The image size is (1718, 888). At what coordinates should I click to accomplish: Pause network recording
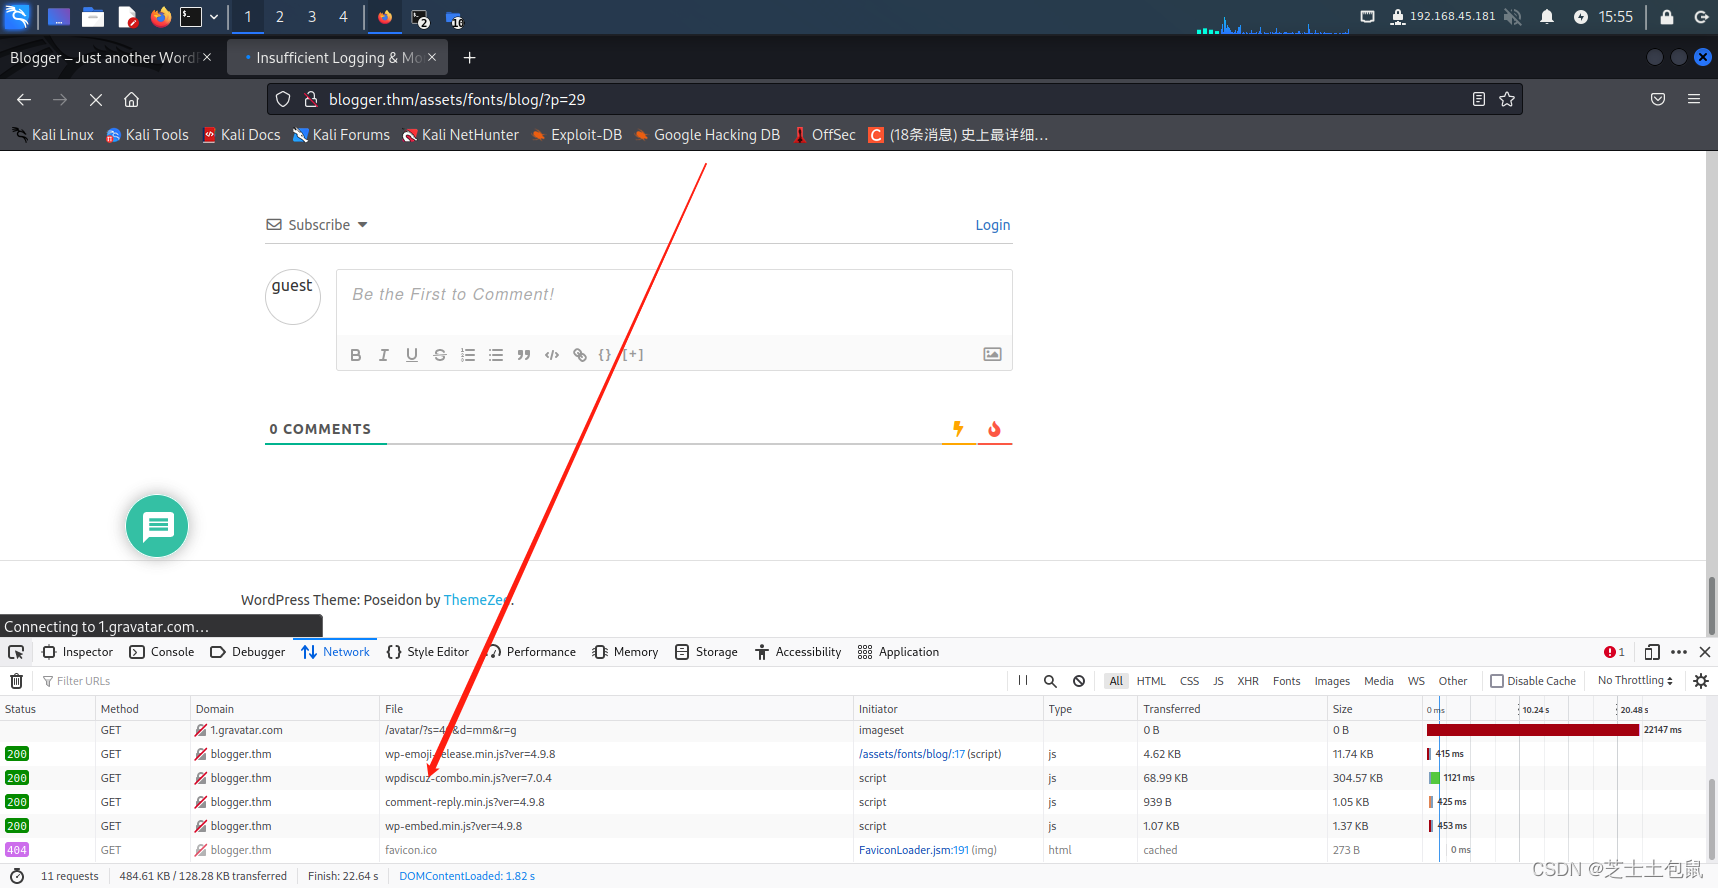click(1023, 681)
